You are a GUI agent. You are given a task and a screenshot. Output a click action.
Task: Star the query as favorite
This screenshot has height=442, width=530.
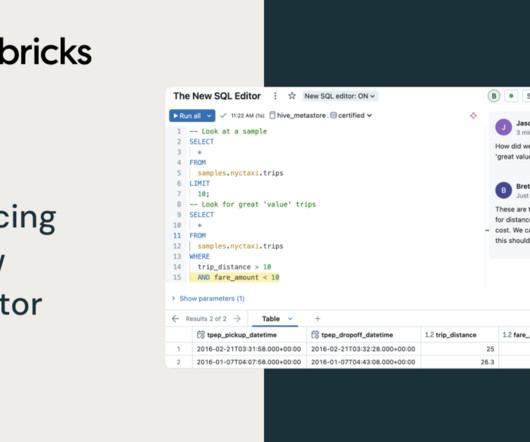(292, 96)
